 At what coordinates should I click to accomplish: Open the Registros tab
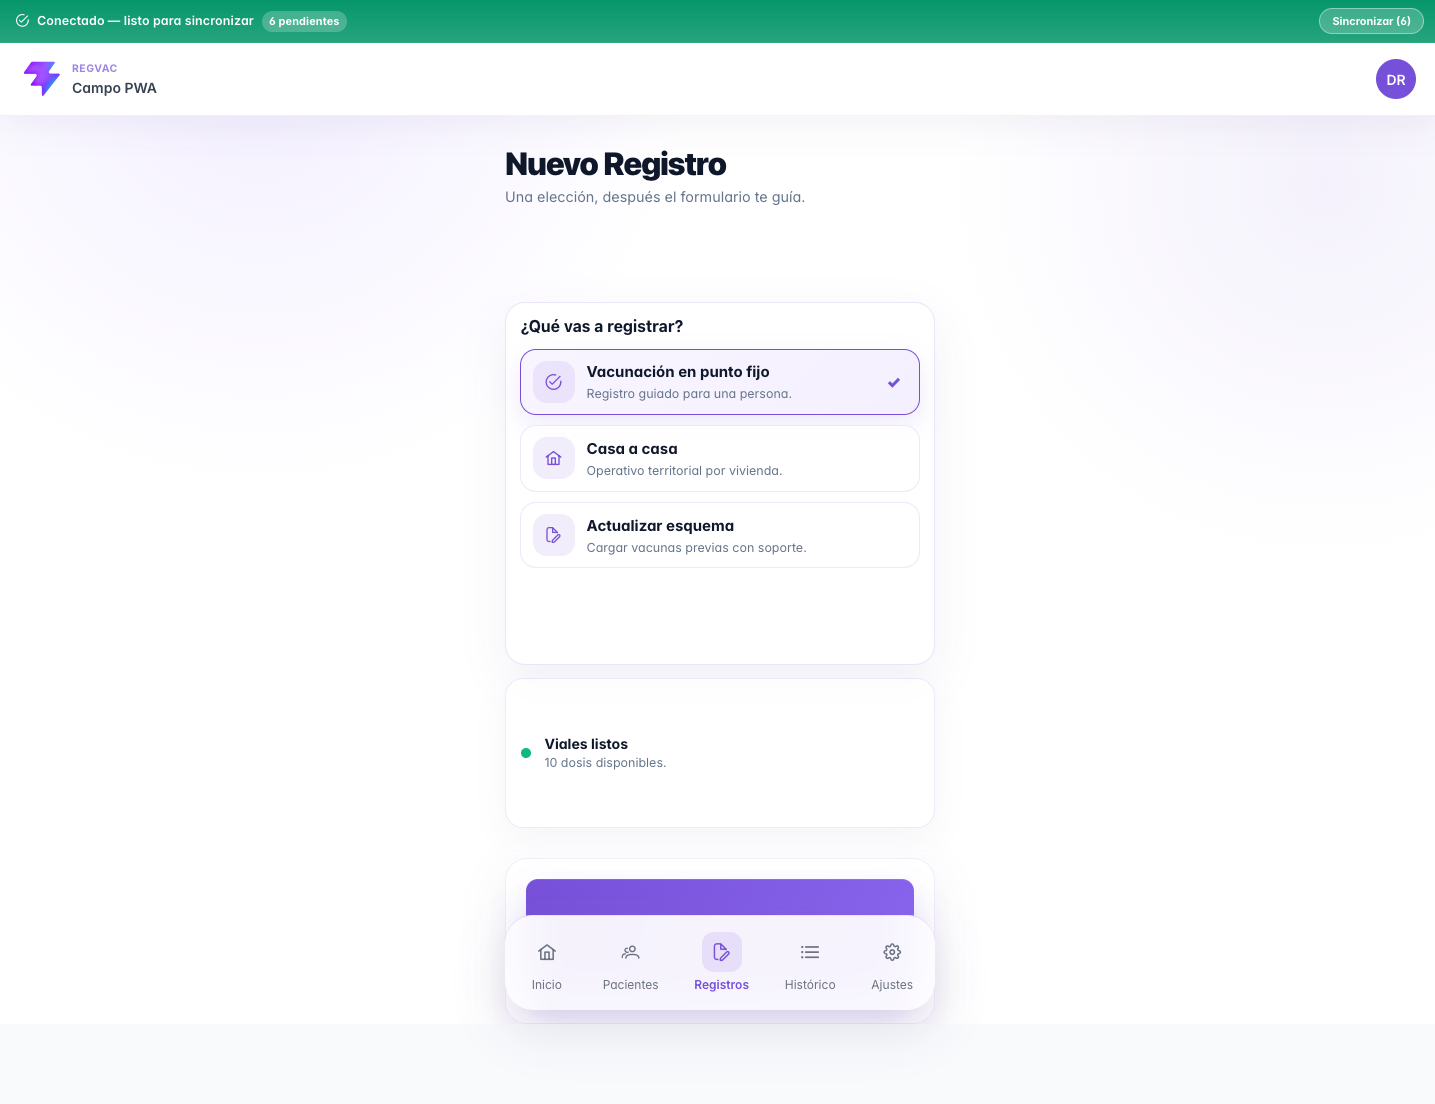[x=721, y=963]
